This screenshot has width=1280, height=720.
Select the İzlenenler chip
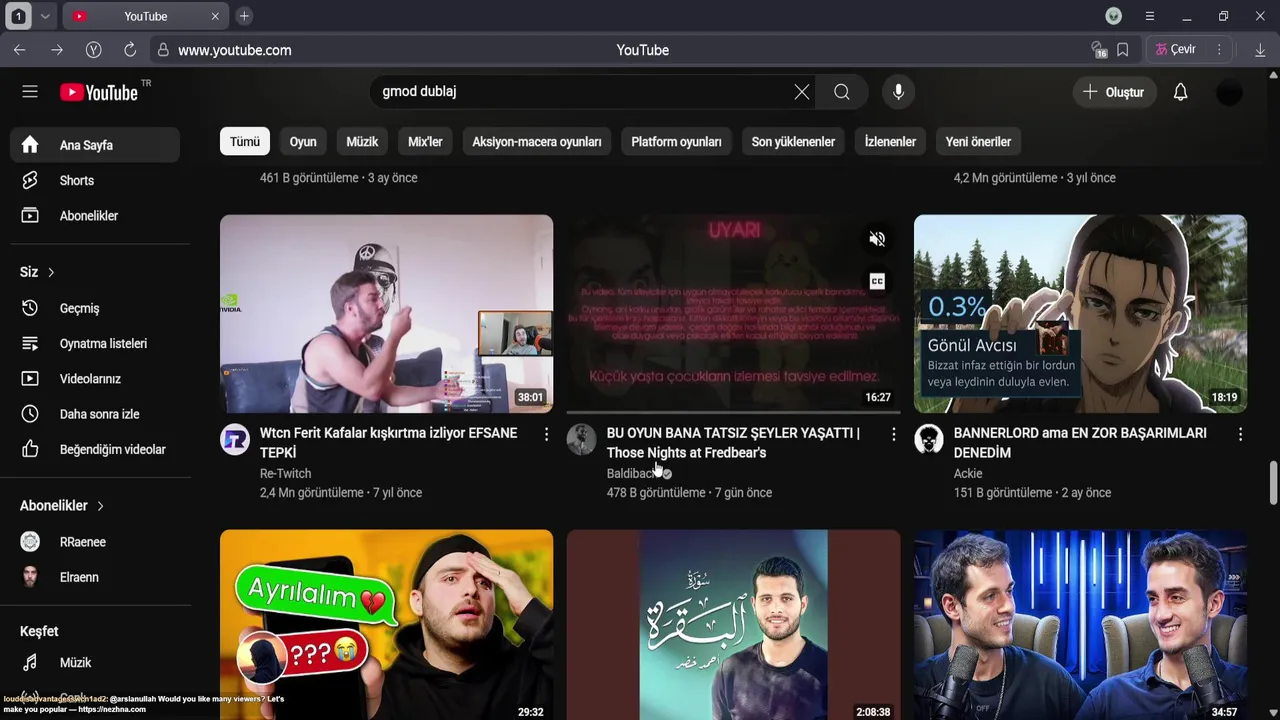coord(890,142)
